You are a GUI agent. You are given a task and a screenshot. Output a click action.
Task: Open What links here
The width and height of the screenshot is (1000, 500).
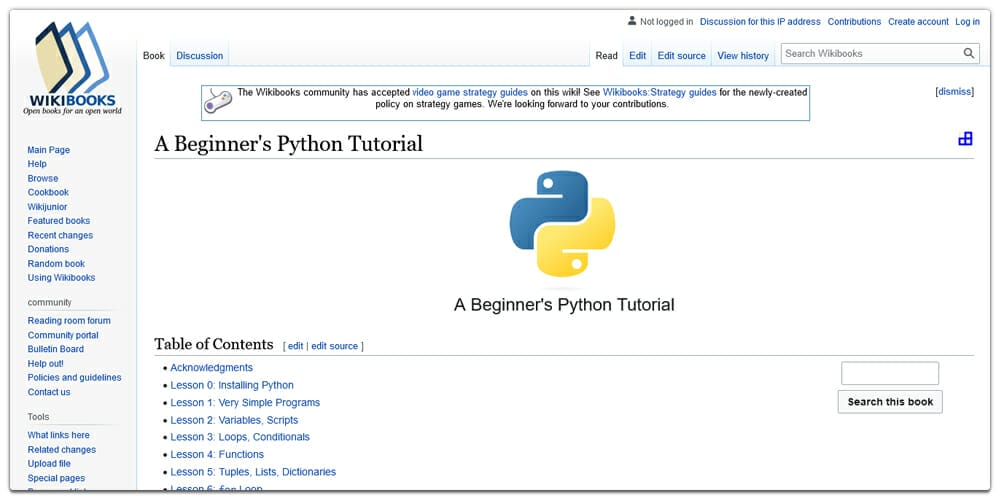click(x=59, y=435)
